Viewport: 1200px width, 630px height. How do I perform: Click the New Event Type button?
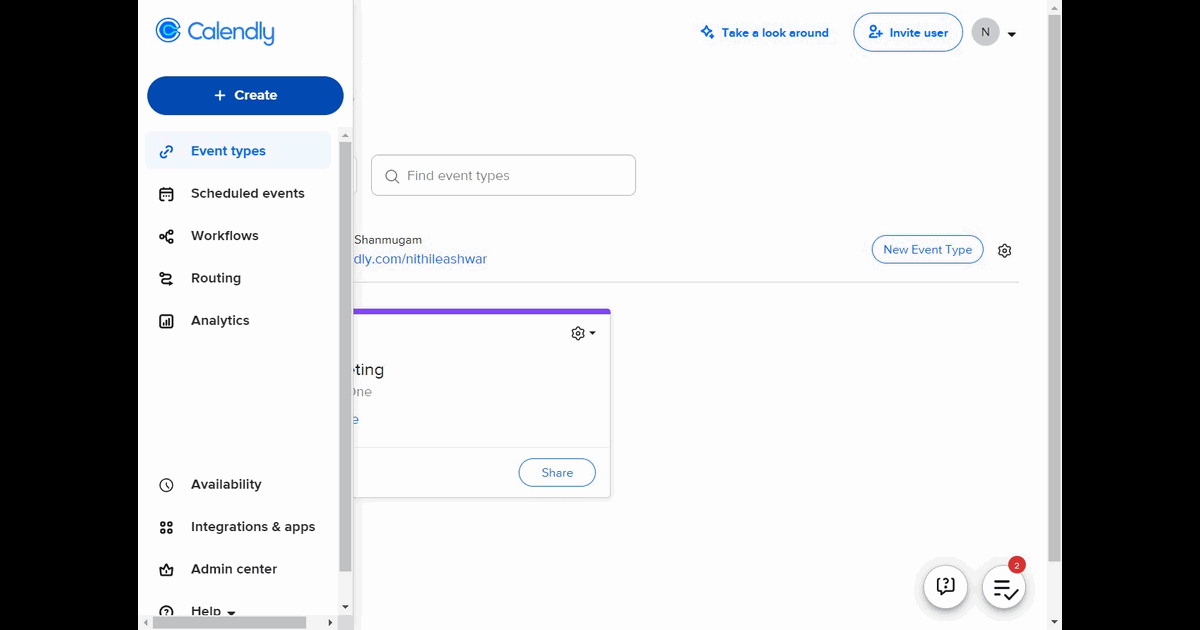tap(927, 250)
